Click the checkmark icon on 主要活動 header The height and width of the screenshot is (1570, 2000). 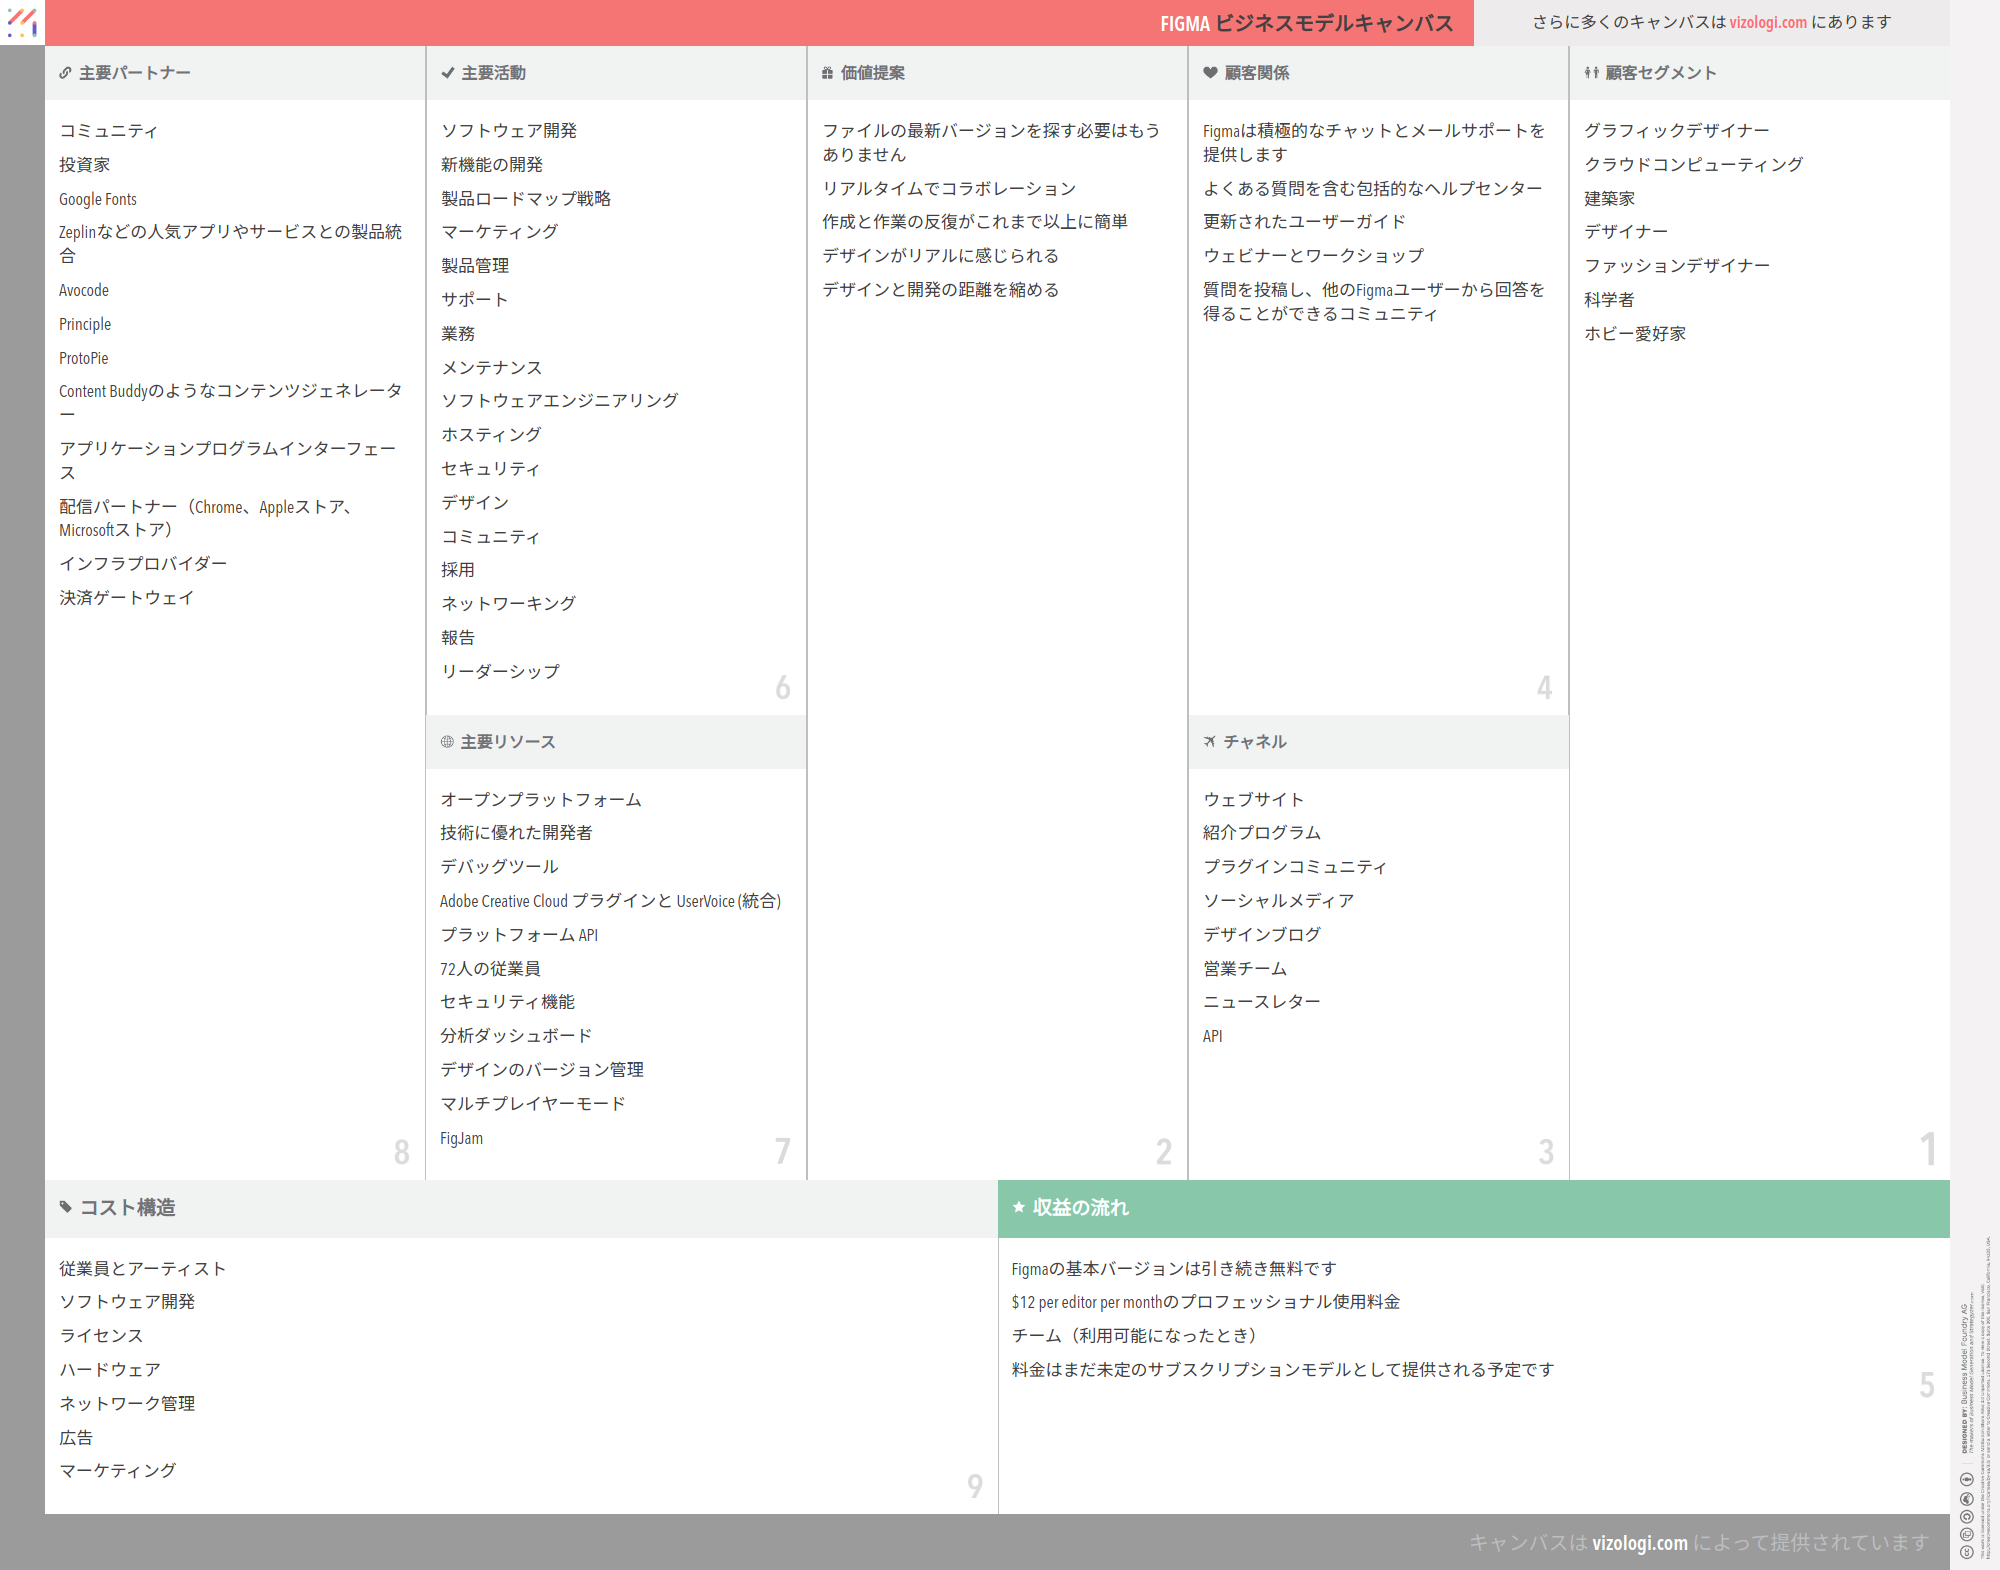(446, 72)
